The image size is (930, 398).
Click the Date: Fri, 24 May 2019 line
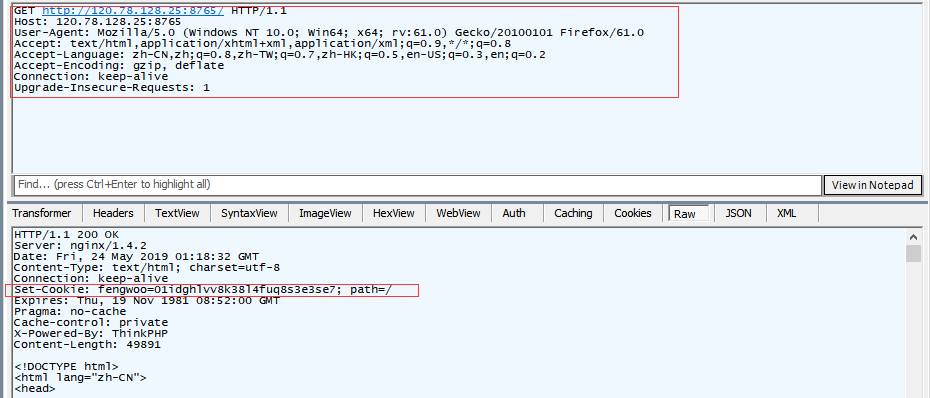(136, 256)
